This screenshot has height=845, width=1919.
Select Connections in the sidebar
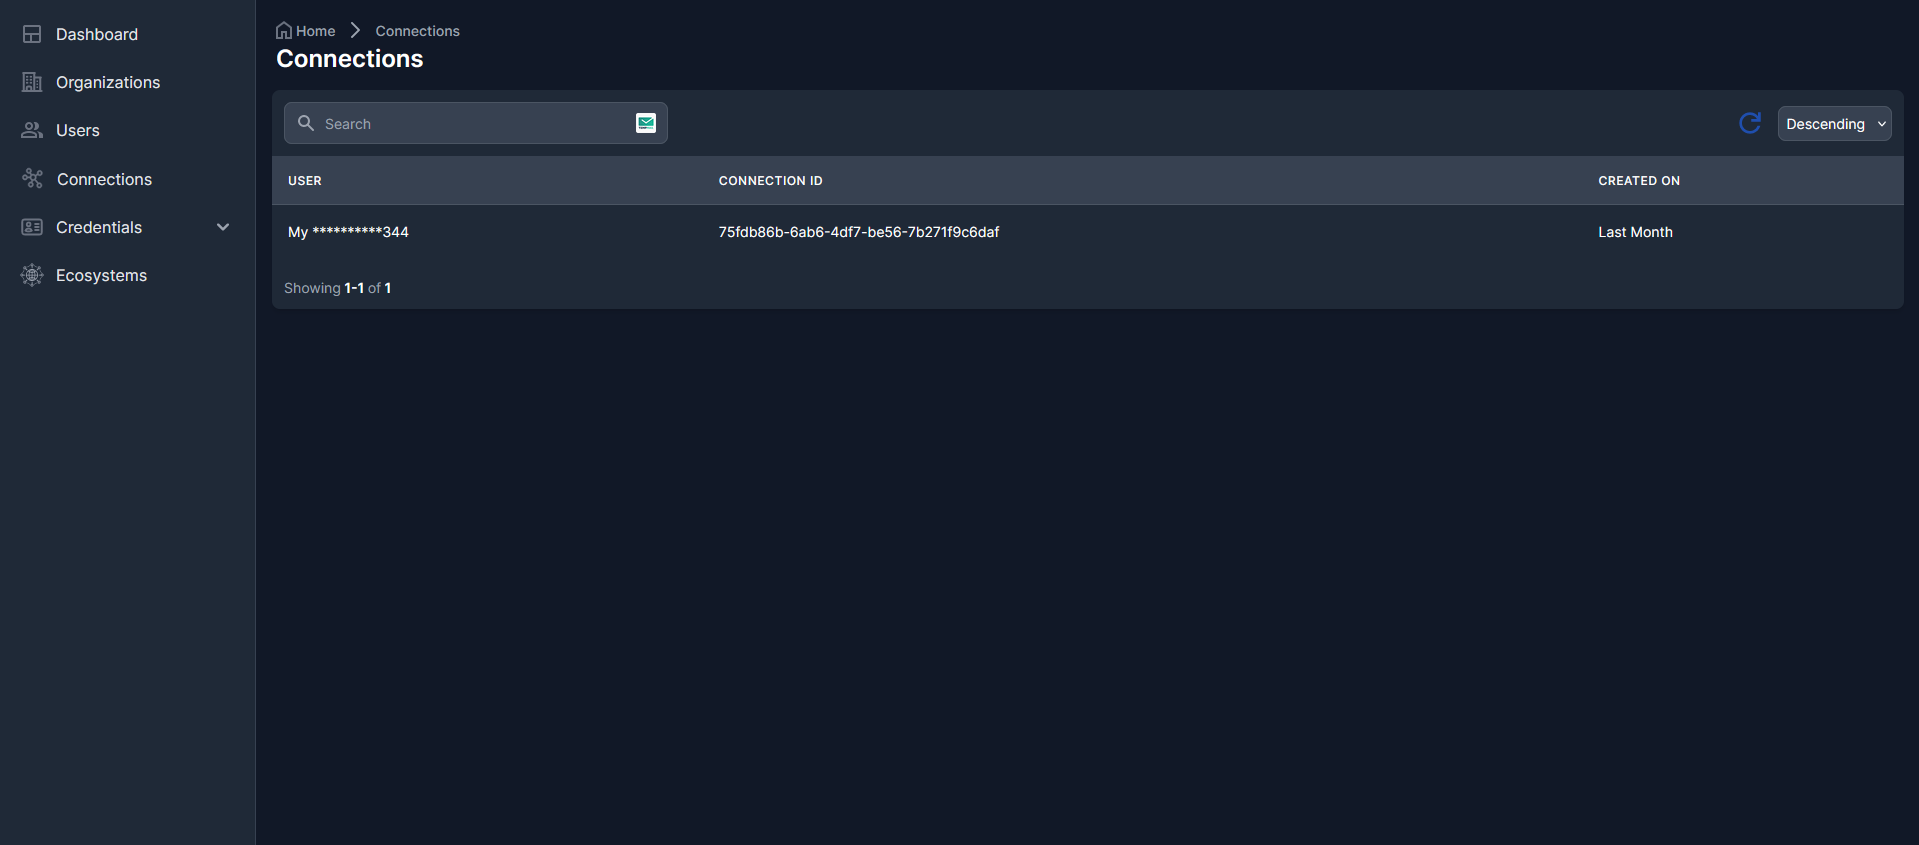(104, 179)
